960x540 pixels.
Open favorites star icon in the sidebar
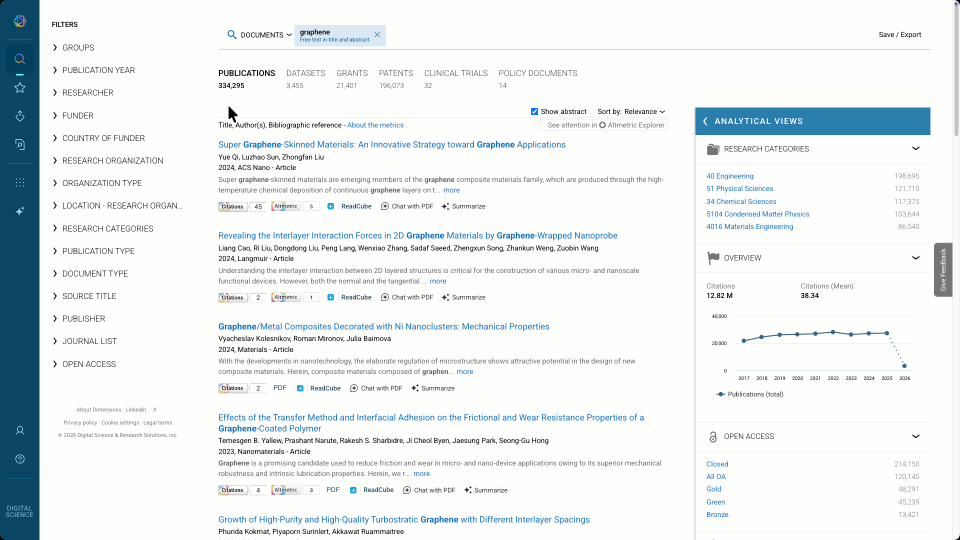point(20,87)
